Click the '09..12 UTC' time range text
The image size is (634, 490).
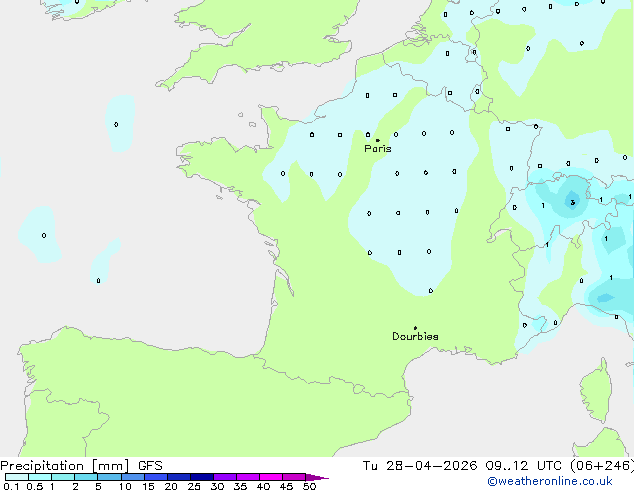tap(524, 466)
